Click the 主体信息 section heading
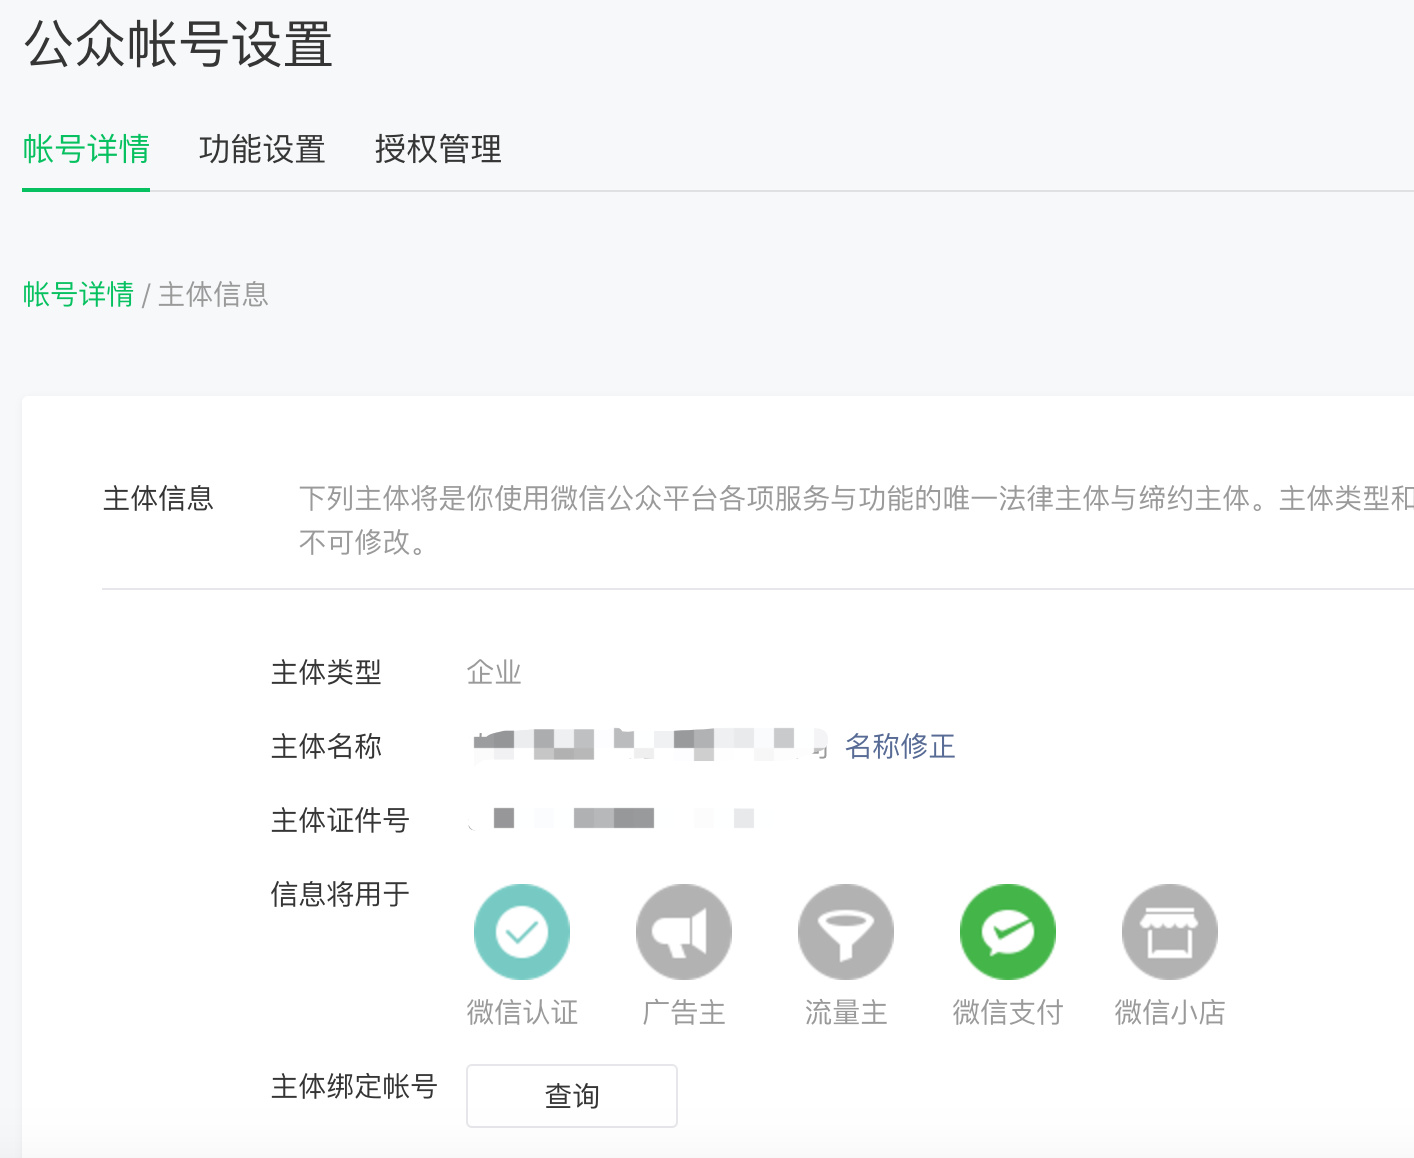 [158, 498]
